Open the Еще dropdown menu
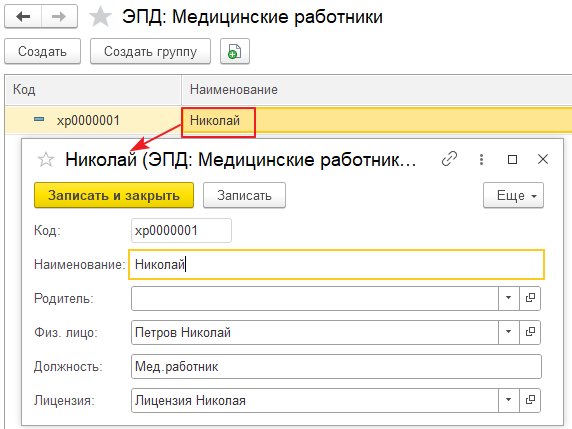 513,196
